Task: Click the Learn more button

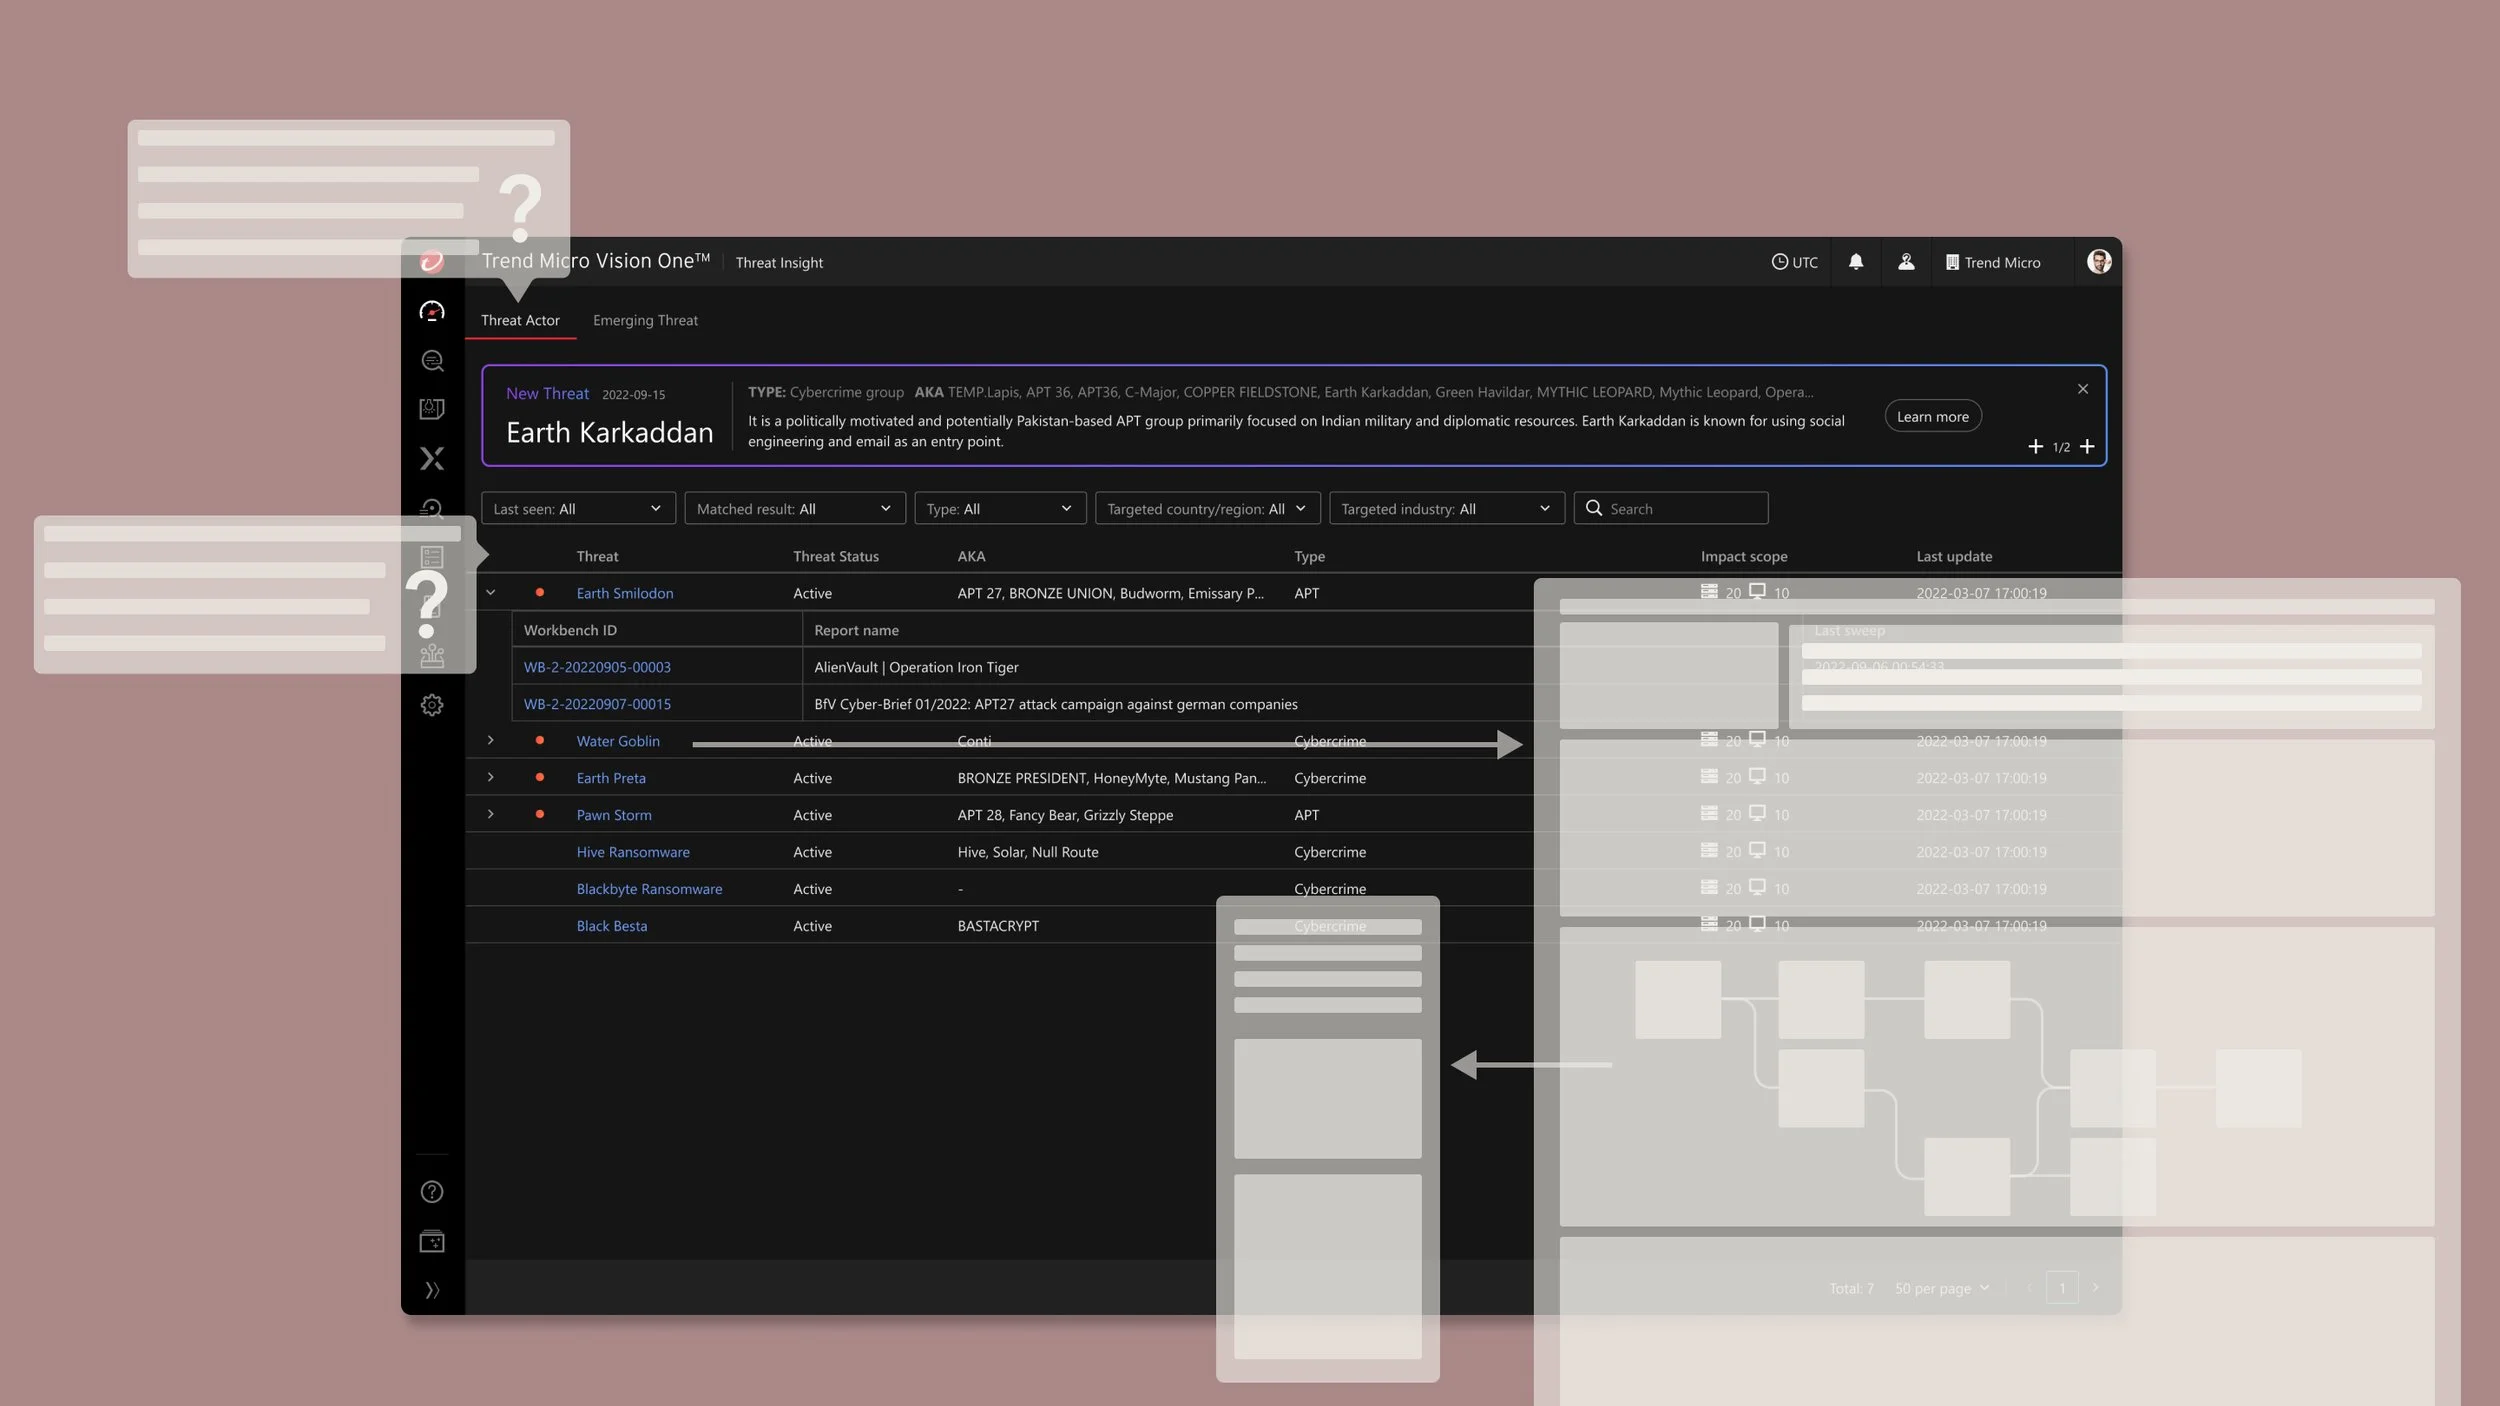Action: click(x=1932, y=417)
